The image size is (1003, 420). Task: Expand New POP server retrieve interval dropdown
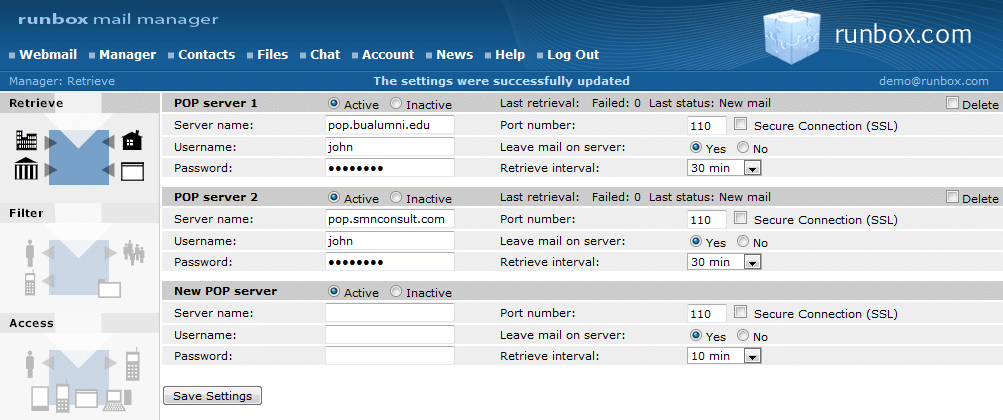click(752, 356)
